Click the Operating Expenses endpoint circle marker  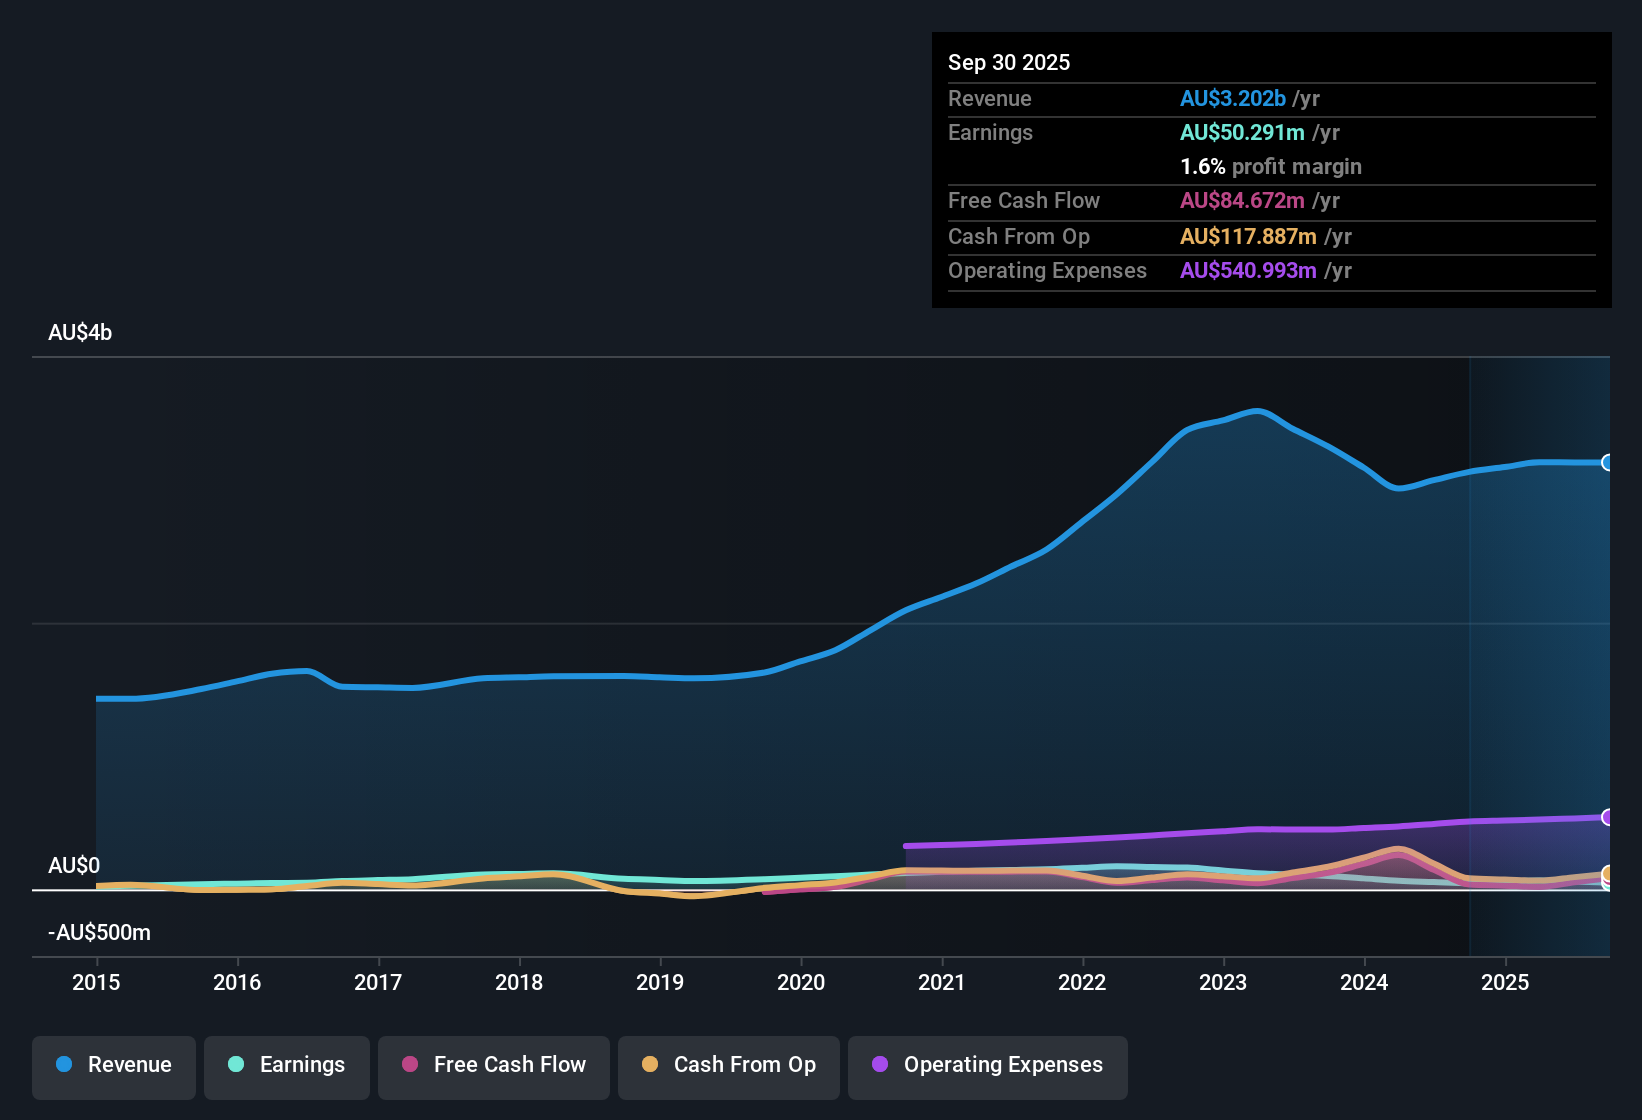pyautogui.click(x=1608, y=816)
